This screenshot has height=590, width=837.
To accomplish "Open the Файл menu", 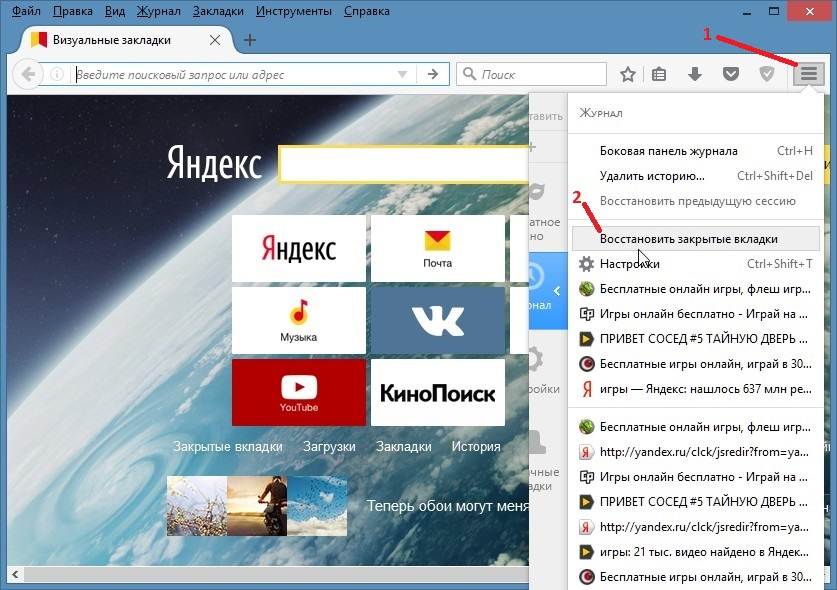I will tap(26, 11).
